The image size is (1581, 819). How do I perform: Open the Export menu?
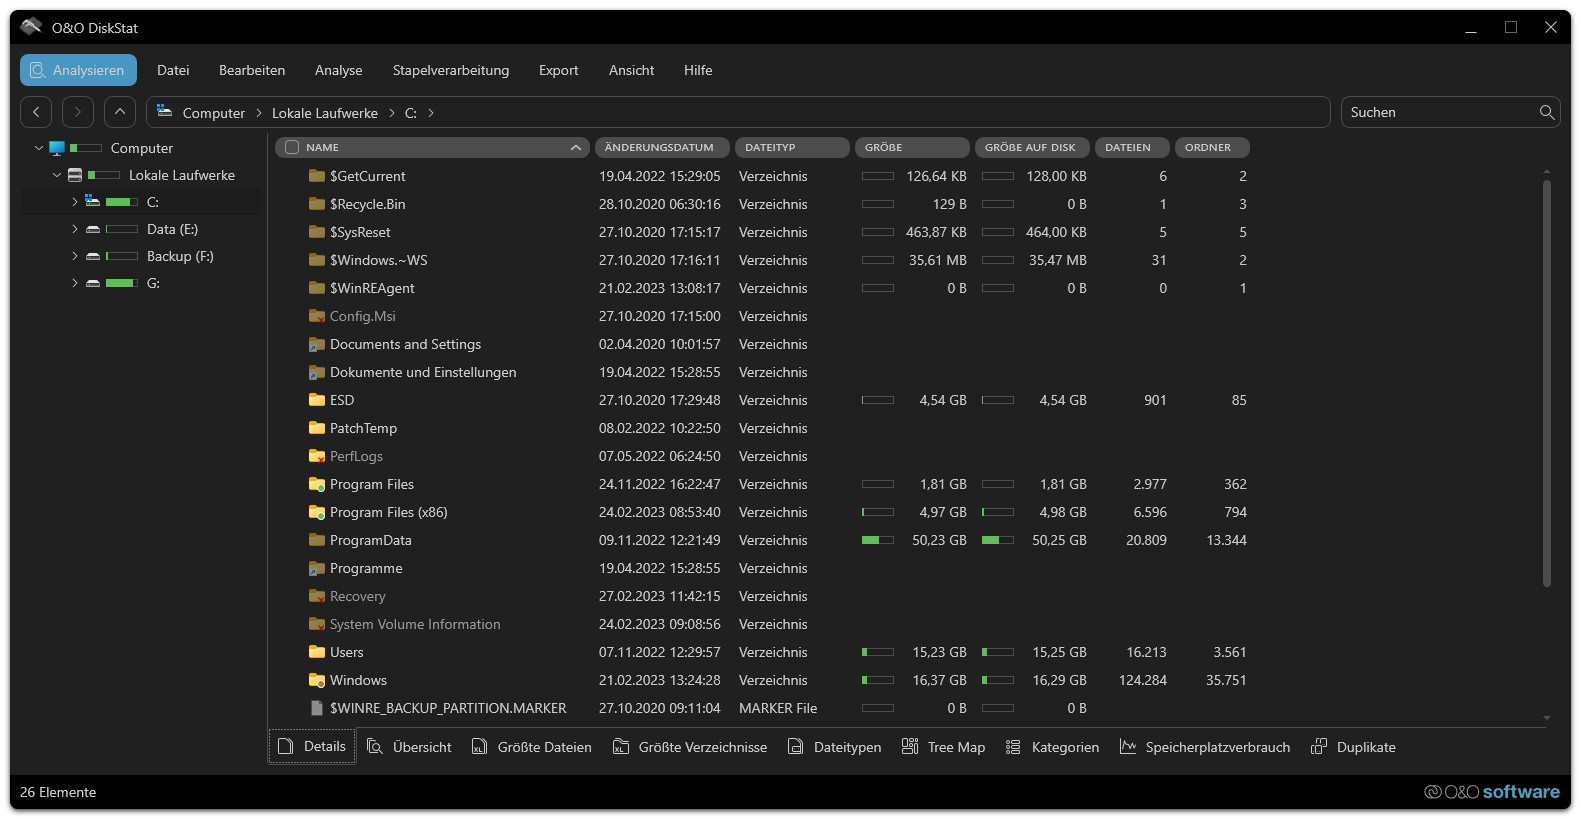pos(558,70)
